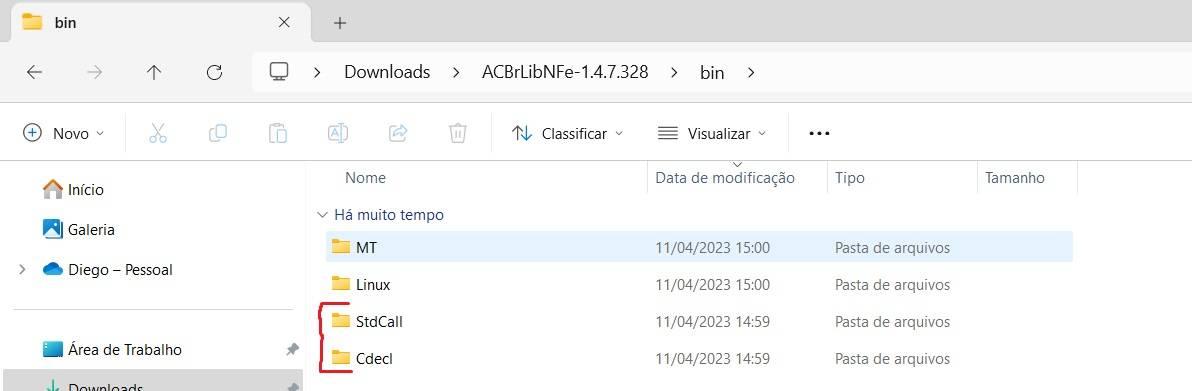Screen dimensions: 1192x391
Task: Select the StdCall folder
Action: [x=699, y=322]
